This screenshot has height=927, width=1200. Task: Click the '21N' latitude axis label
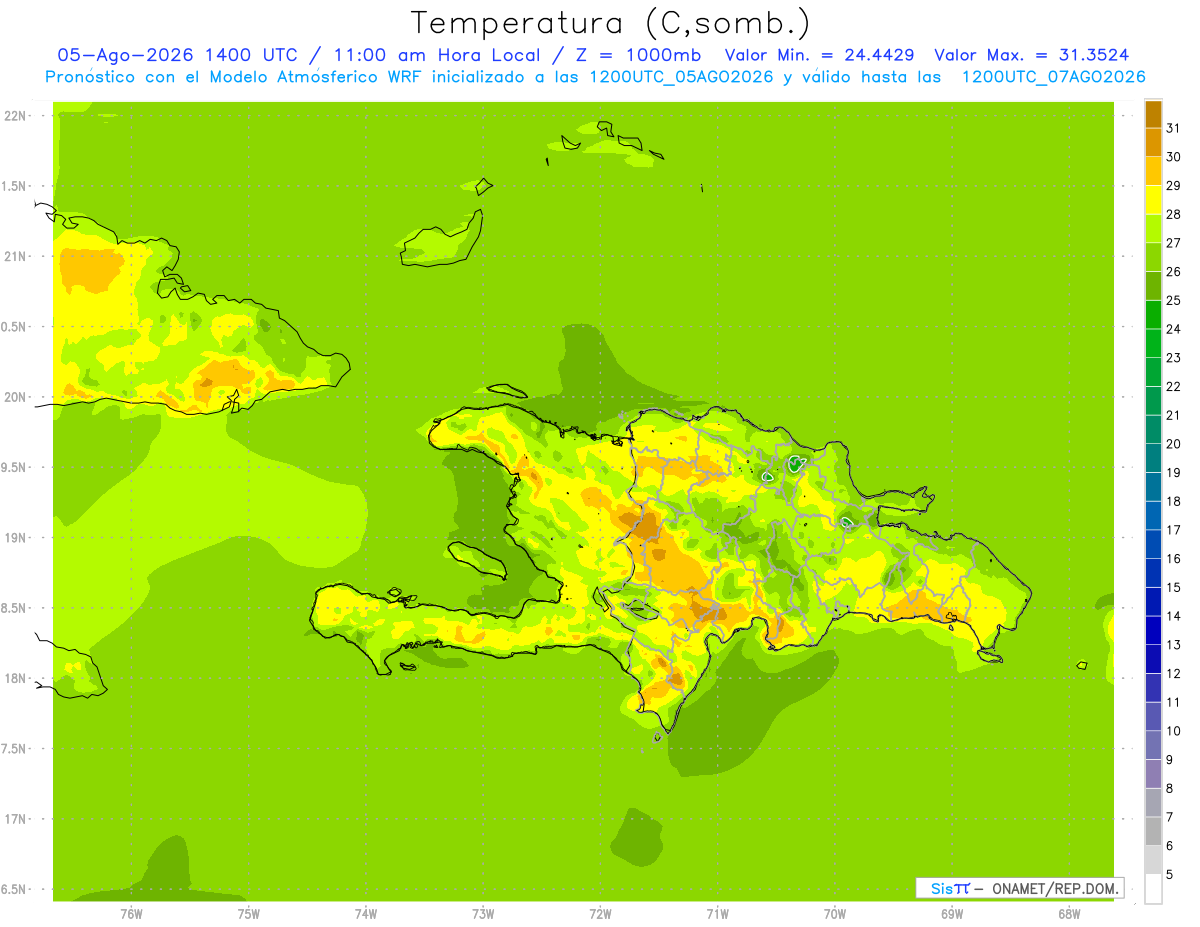pos(15,257)
